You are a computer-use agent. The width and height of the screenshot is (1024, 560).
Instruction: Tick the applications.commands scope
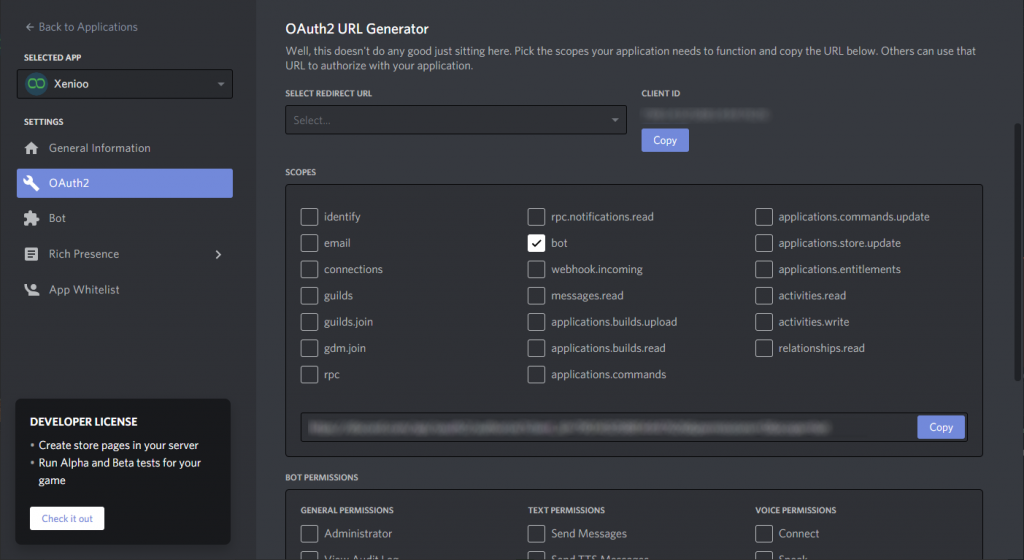(x=537, y=375)
